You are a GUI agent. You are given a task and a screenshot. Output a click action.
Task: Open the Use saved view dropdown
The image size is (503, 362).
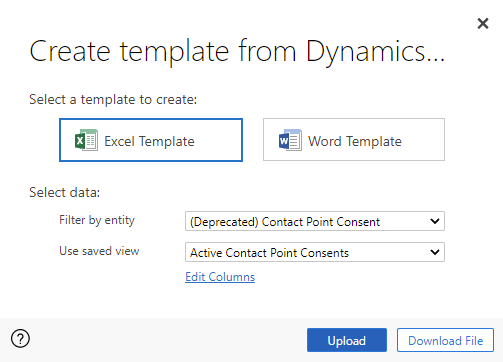coord(315,252)
